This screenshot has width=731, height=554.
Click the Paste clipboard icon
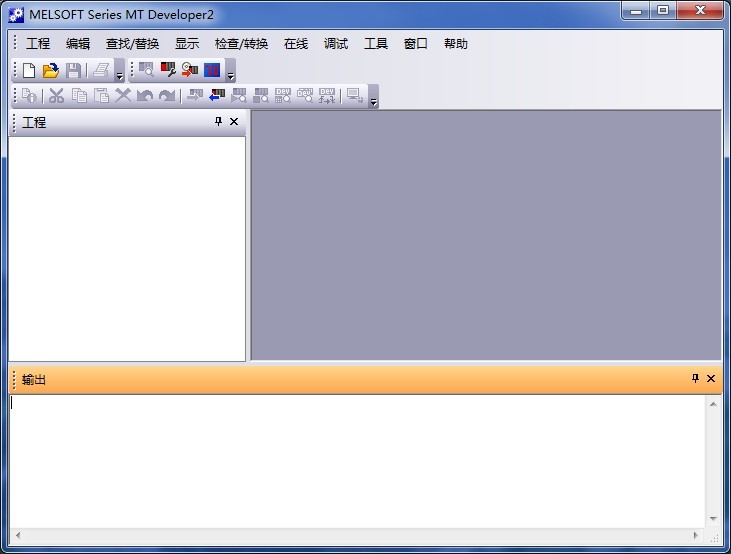tap(101, 96)
